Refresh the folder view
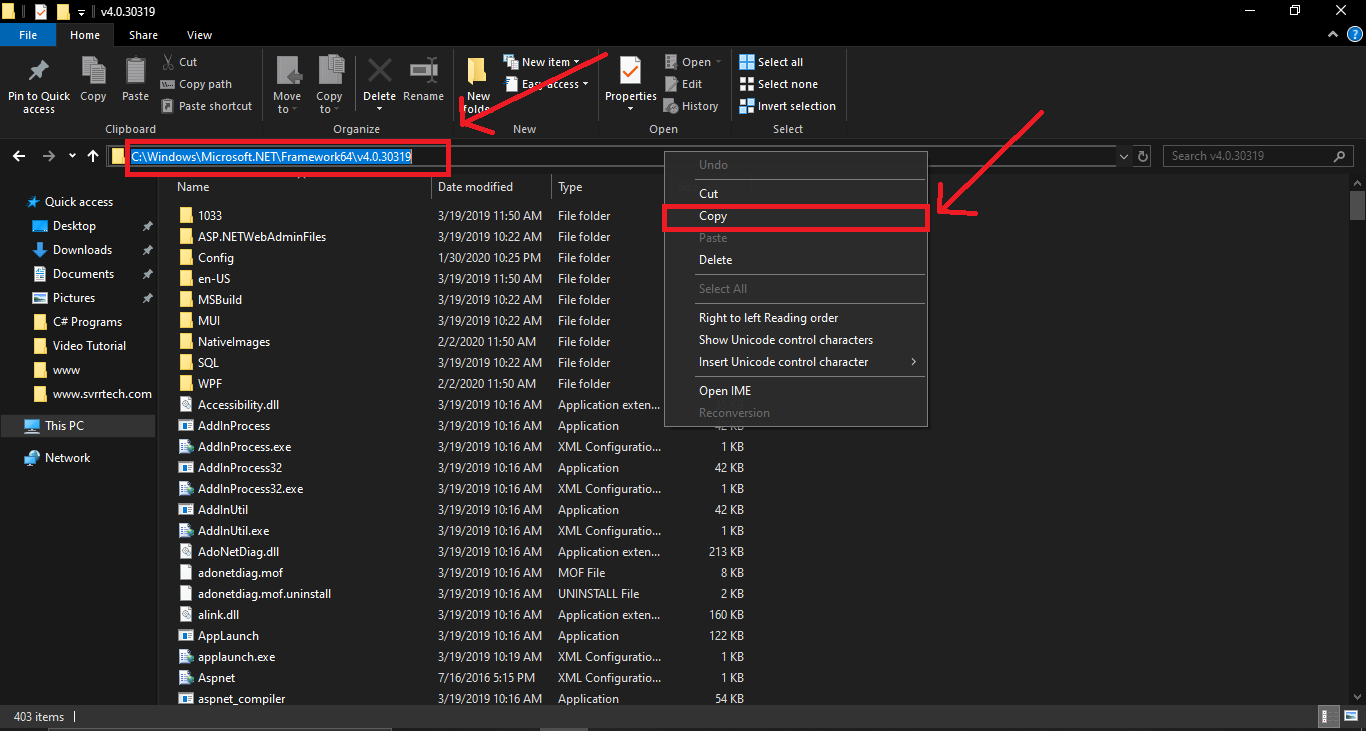The height and width of the screenshot is (731, 1366). click(x=1144, y=156)
